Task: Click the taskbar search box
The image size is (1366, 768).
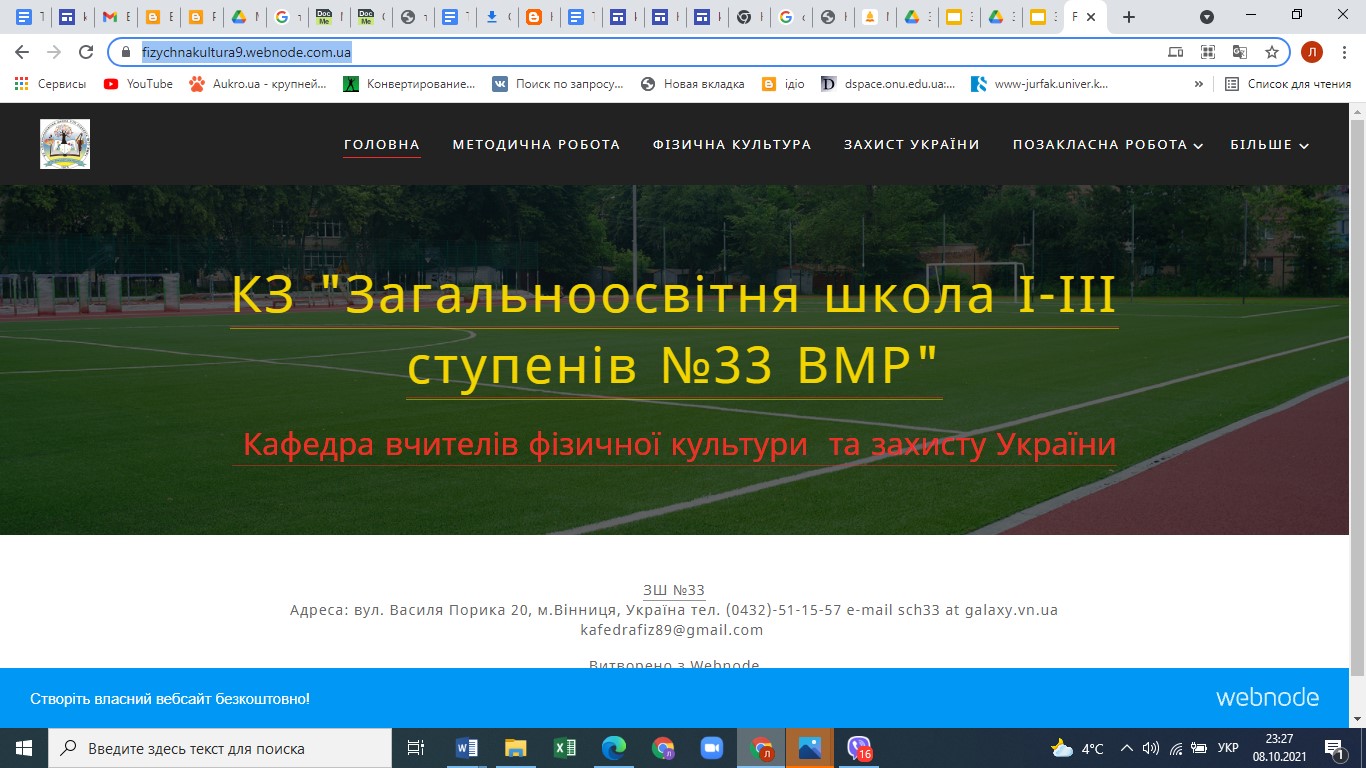Action: click(220, 748)
